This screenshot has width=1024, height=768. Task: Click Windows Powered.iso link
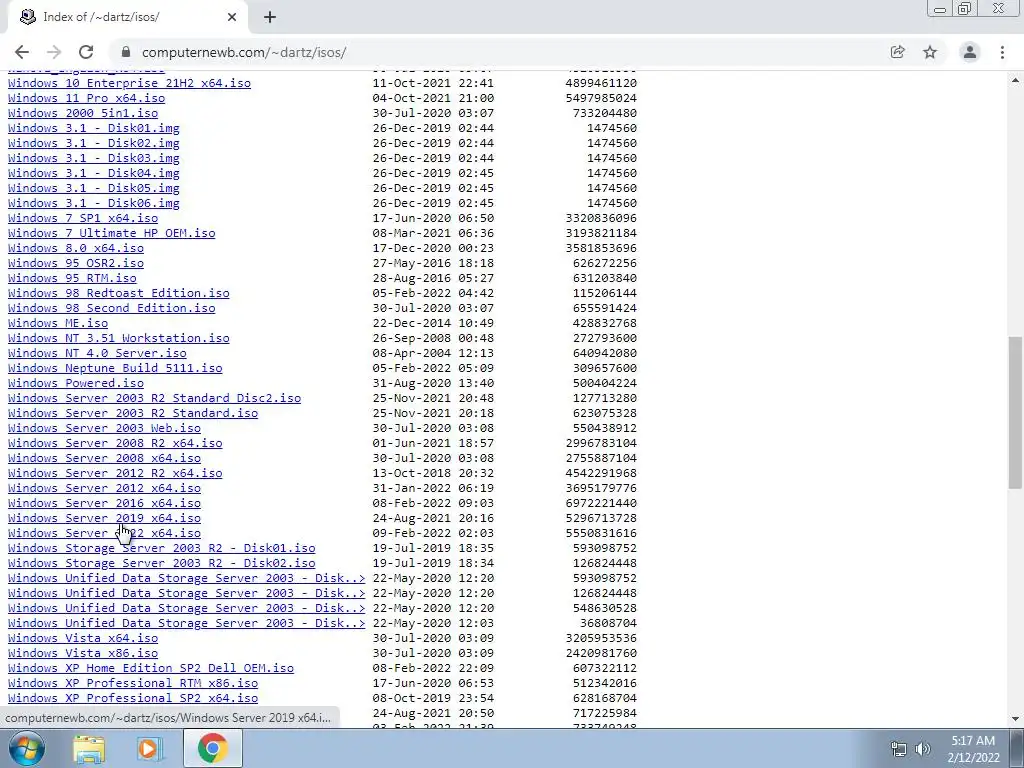click(x=76, y=383)
